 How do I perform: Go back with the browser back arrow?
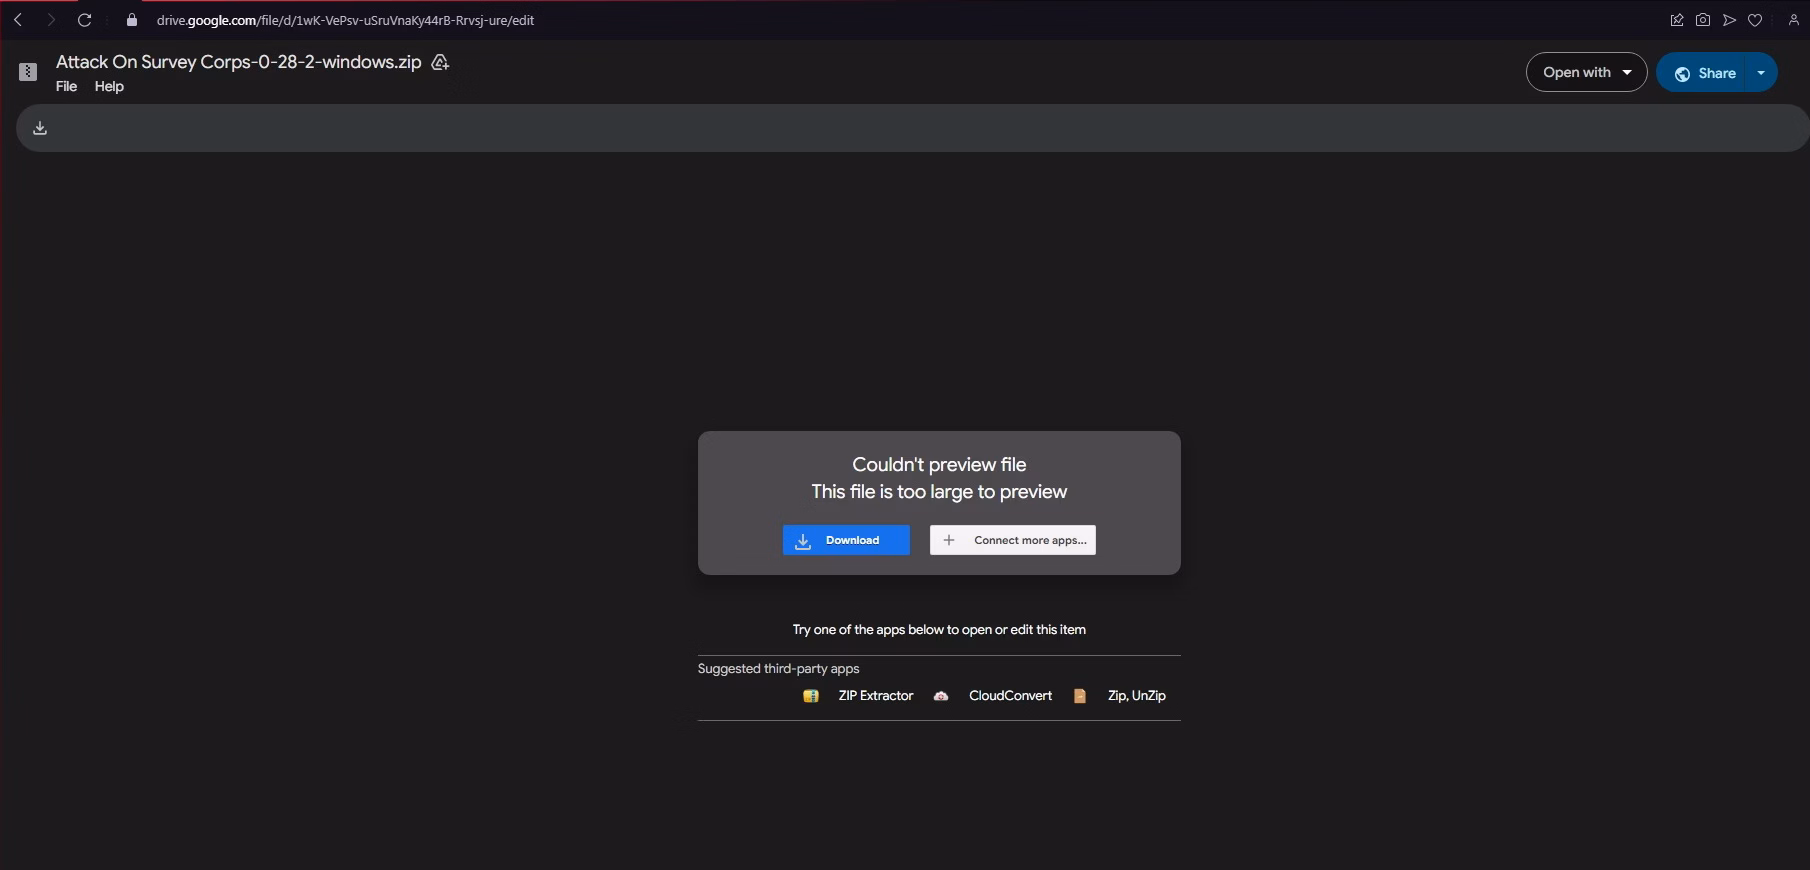point(18,20)
